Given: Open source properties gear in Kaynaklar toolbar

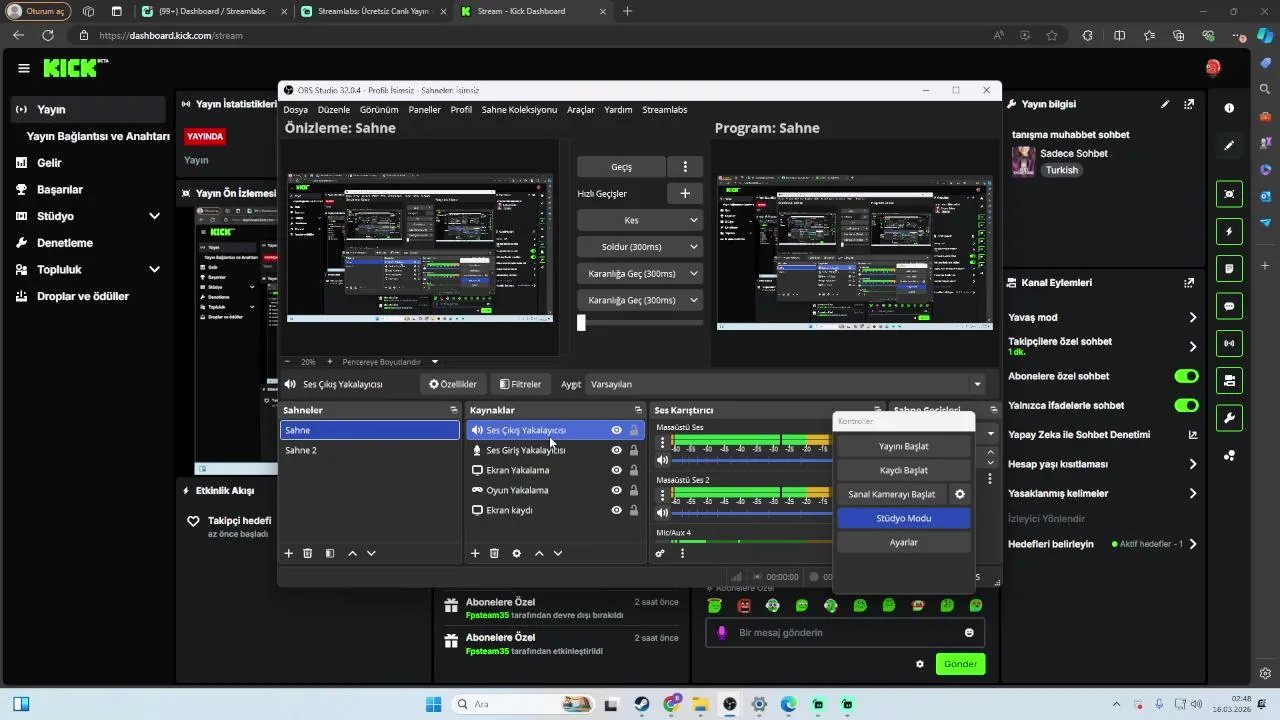Looking at the screenshot, I should coord(516,553).
